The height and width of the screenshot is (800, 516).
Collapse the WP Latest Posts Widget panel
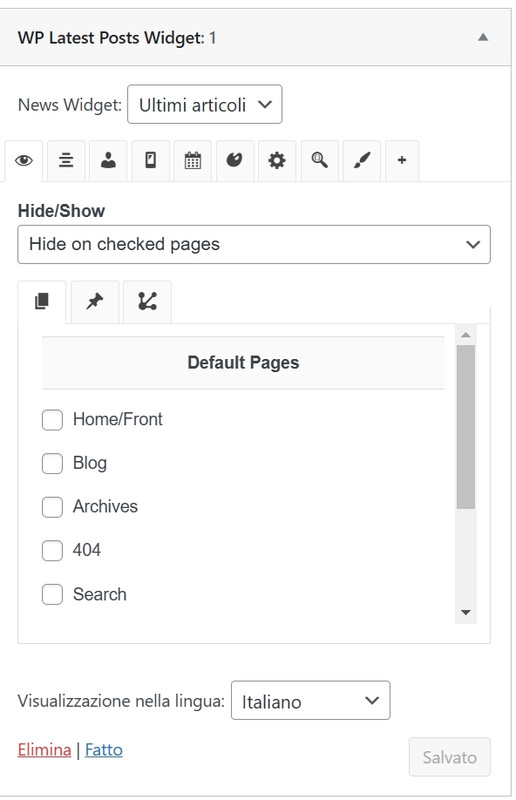click(x=483, y=37)
